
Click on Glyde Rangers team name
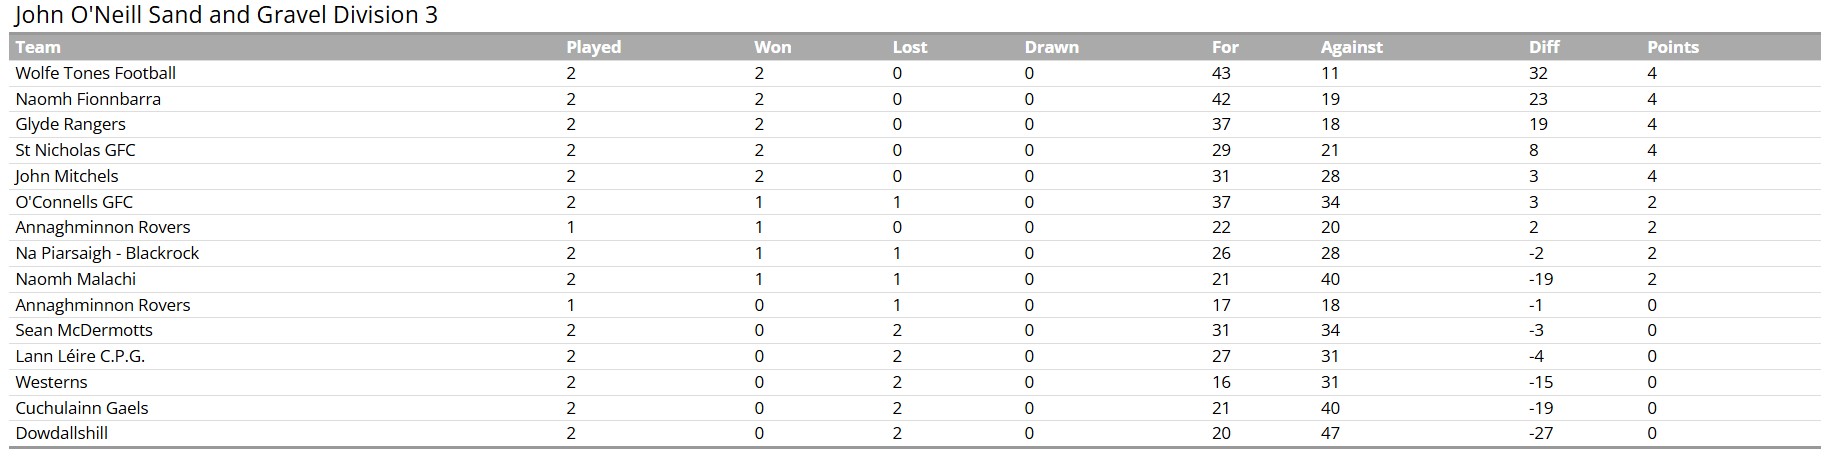(70, 124)
